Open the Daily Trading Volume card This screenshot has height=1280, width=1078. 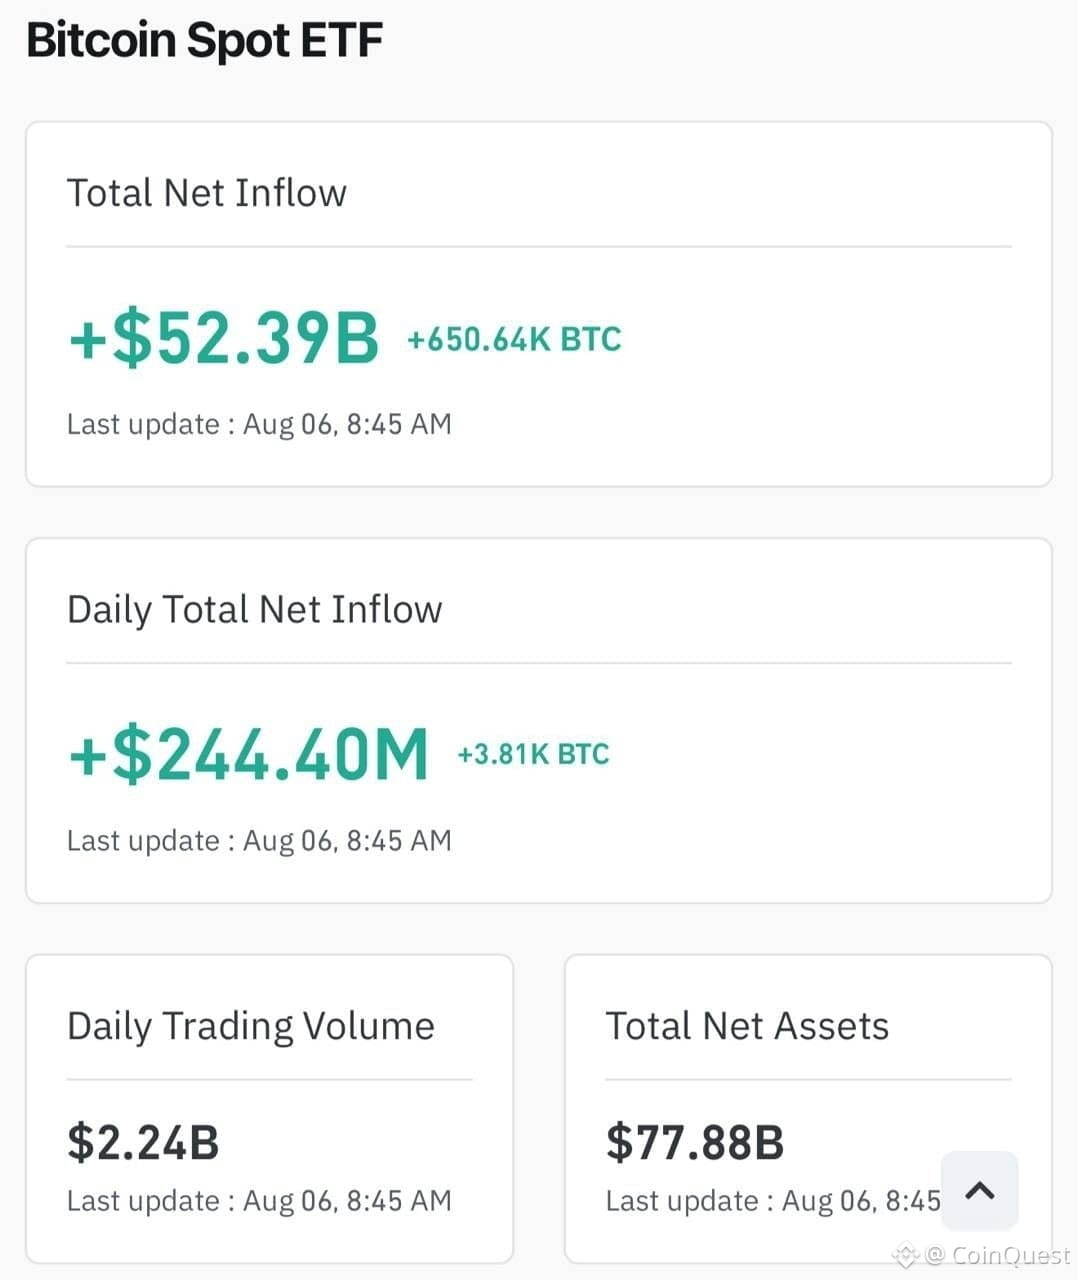click(x=269, y=1108)
